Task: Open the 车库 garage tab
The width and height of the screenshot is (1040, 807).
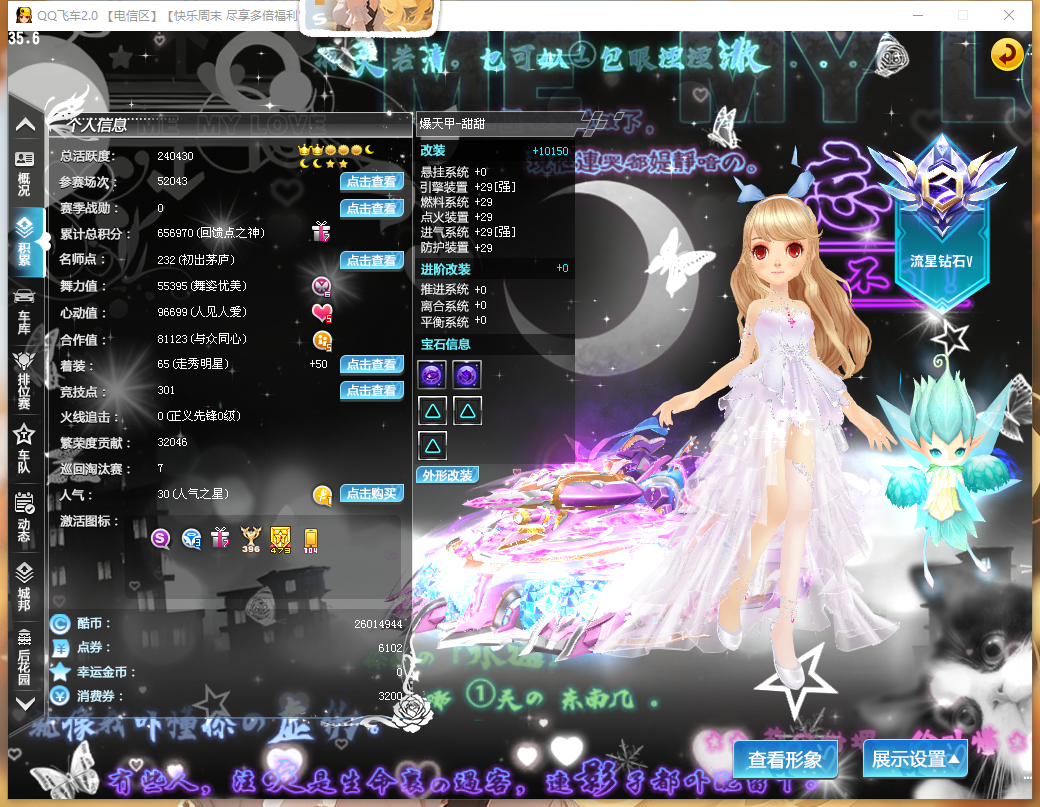Action: pos(24,312)
